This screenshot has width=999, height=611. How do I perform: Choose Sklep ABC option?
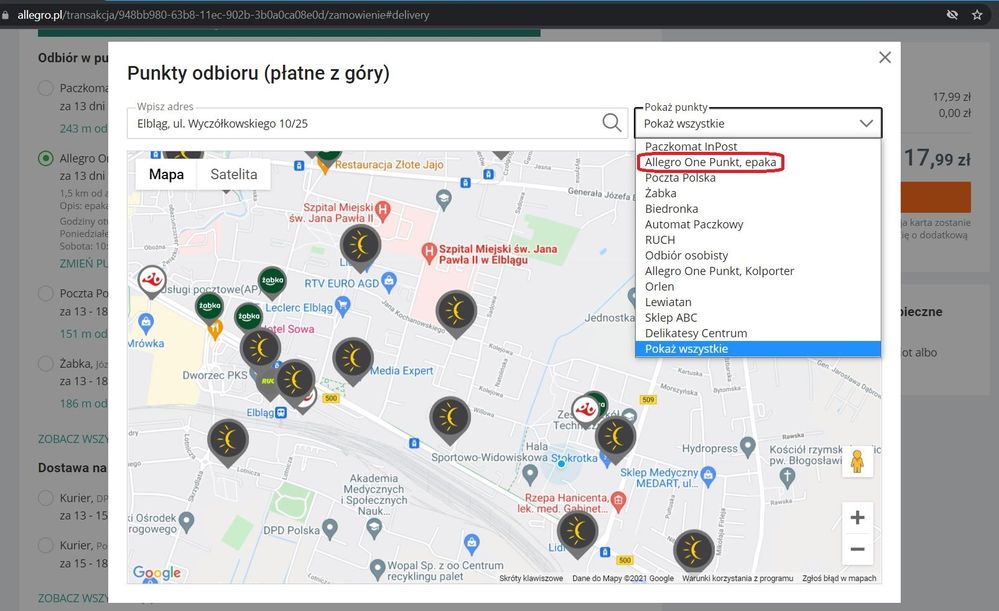click(758, 318)
